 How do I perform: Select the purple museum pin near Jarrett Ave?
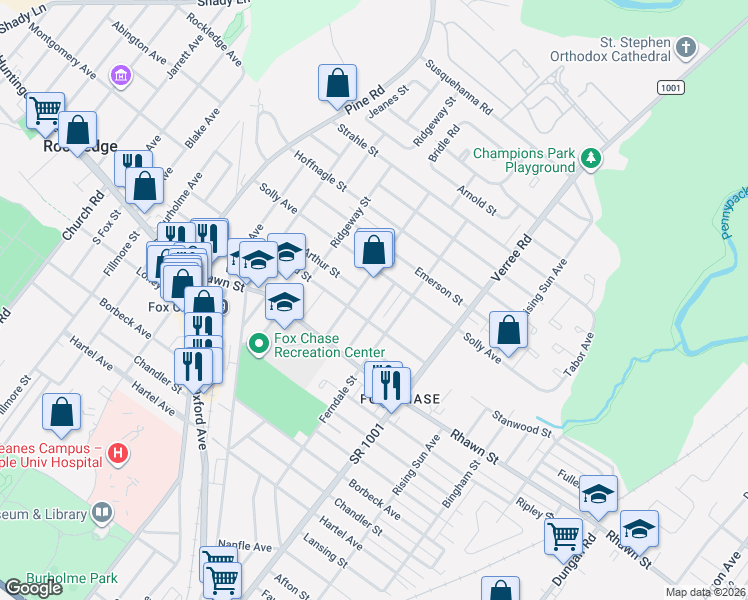[121, 75]
